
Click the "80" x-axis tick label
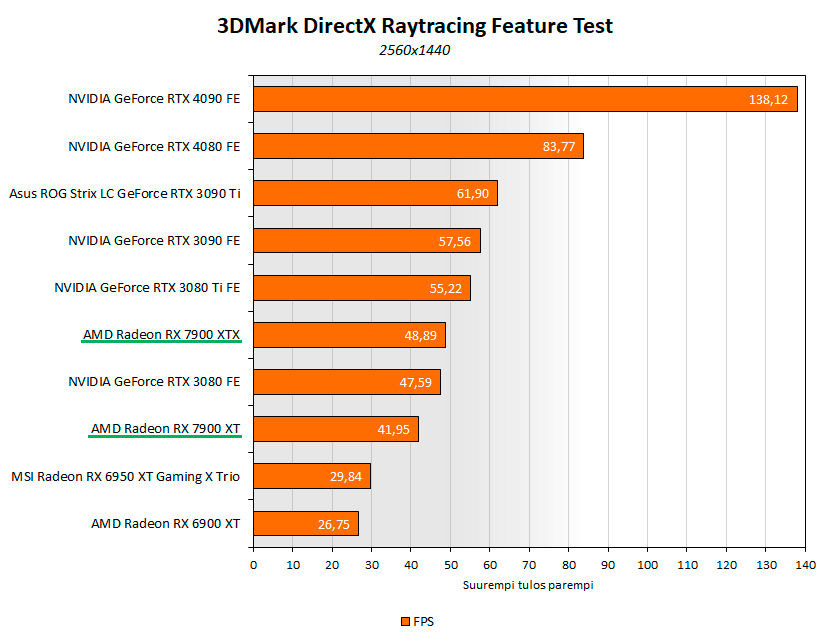[x=569, y=565]
